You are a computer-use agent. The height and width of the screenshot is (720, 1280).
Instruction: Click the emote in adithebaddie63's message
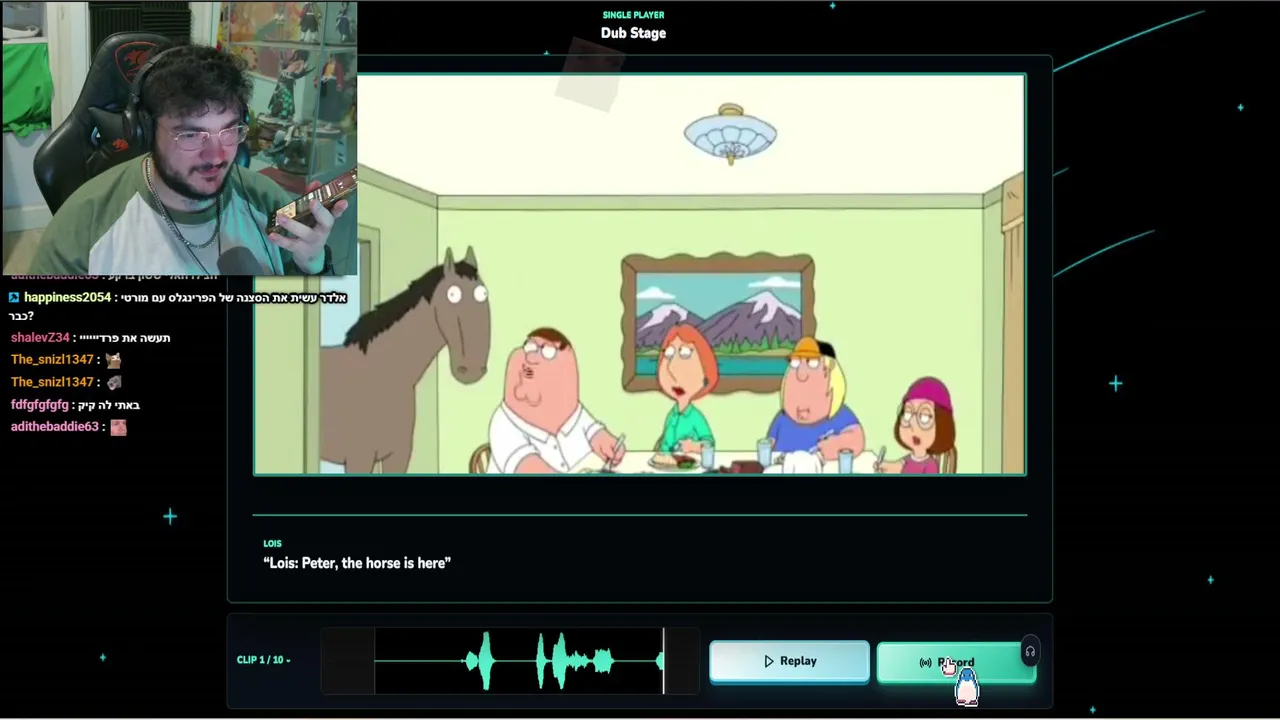click(118, 427)
